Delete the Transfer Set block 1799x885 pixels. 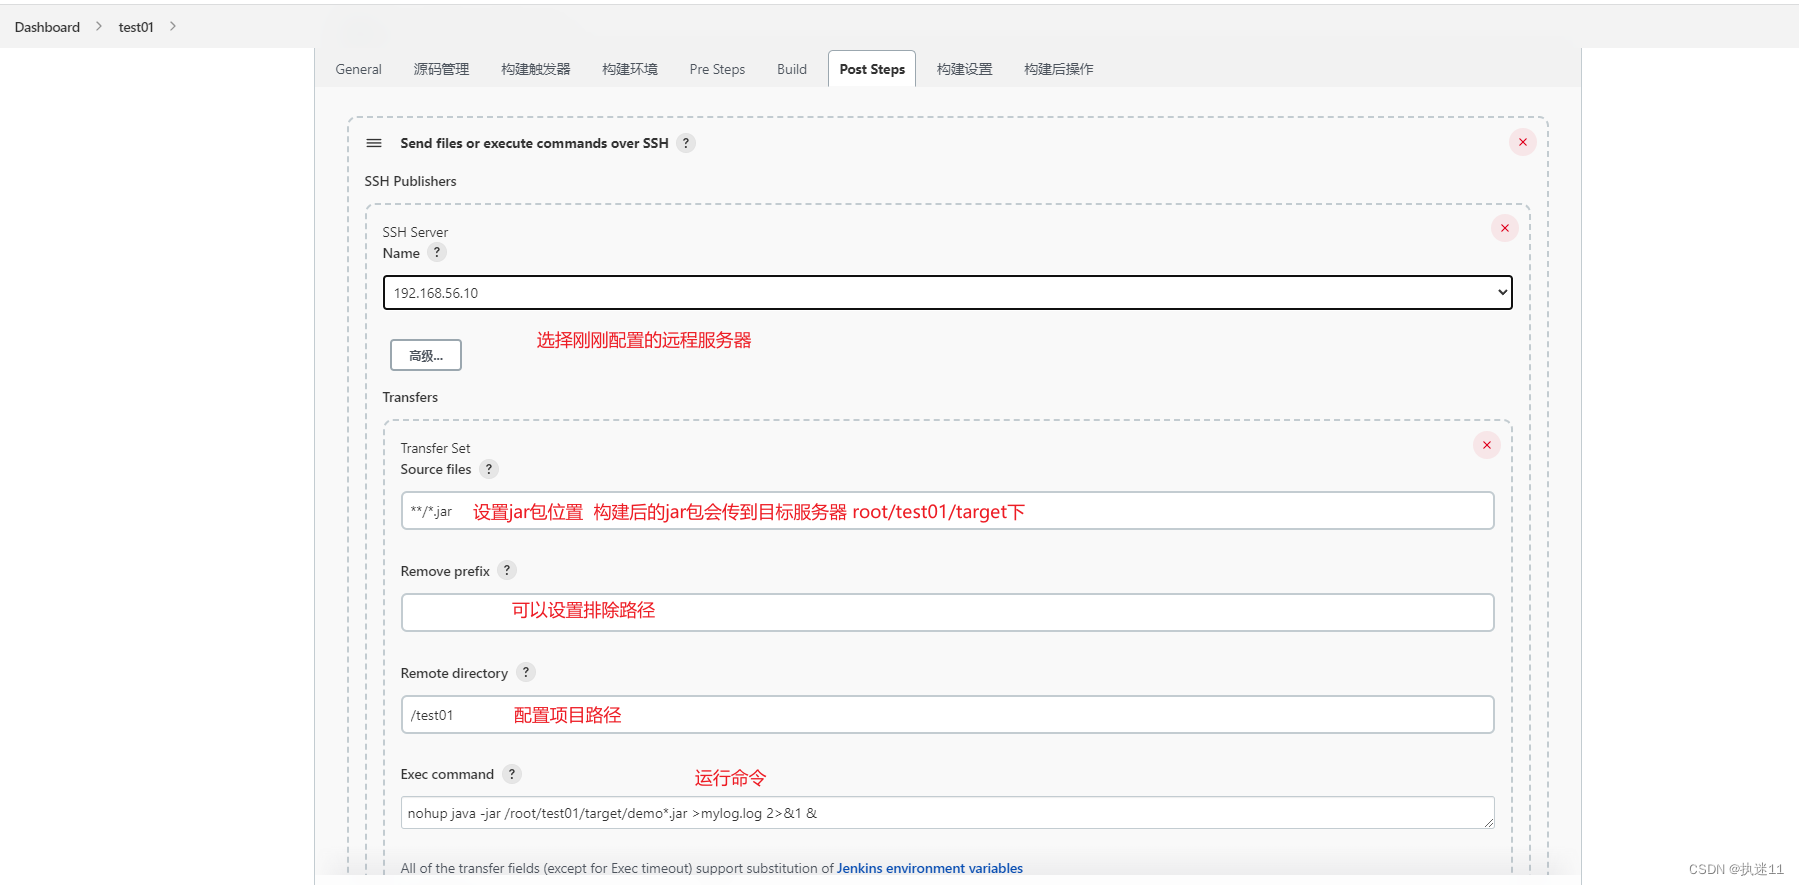[1486, 445]
